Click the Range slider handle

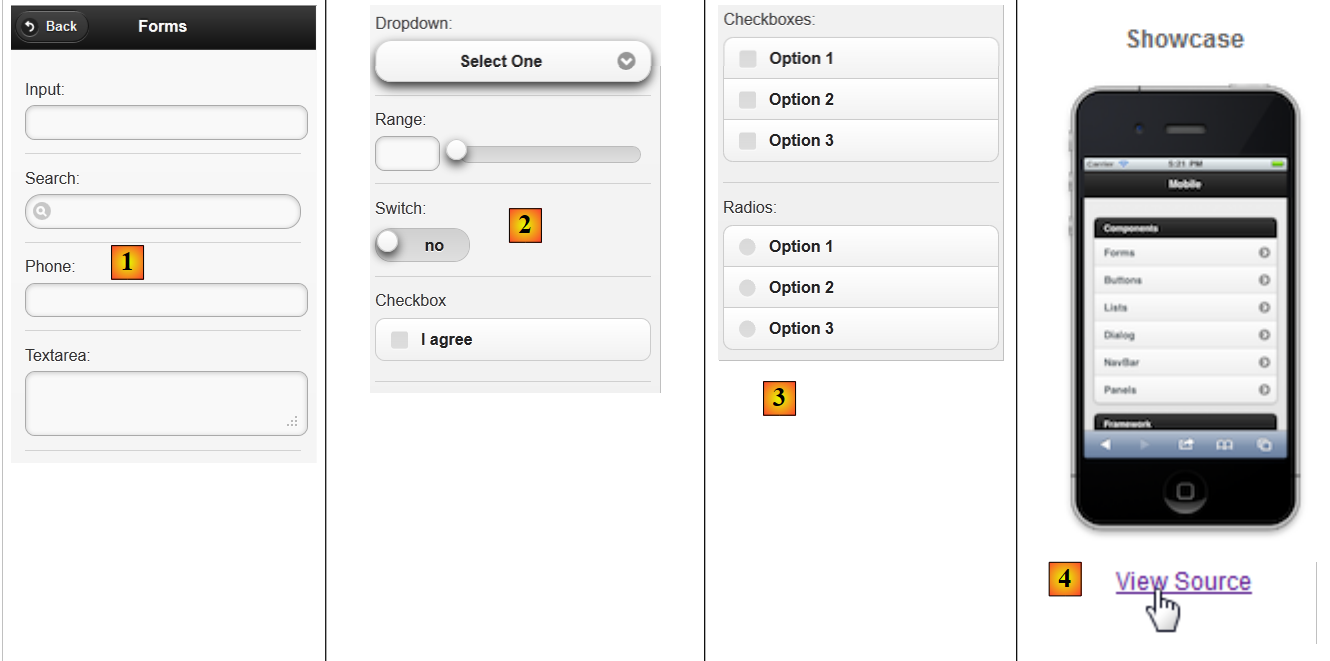pyautogui.click(x=456, y=151)
